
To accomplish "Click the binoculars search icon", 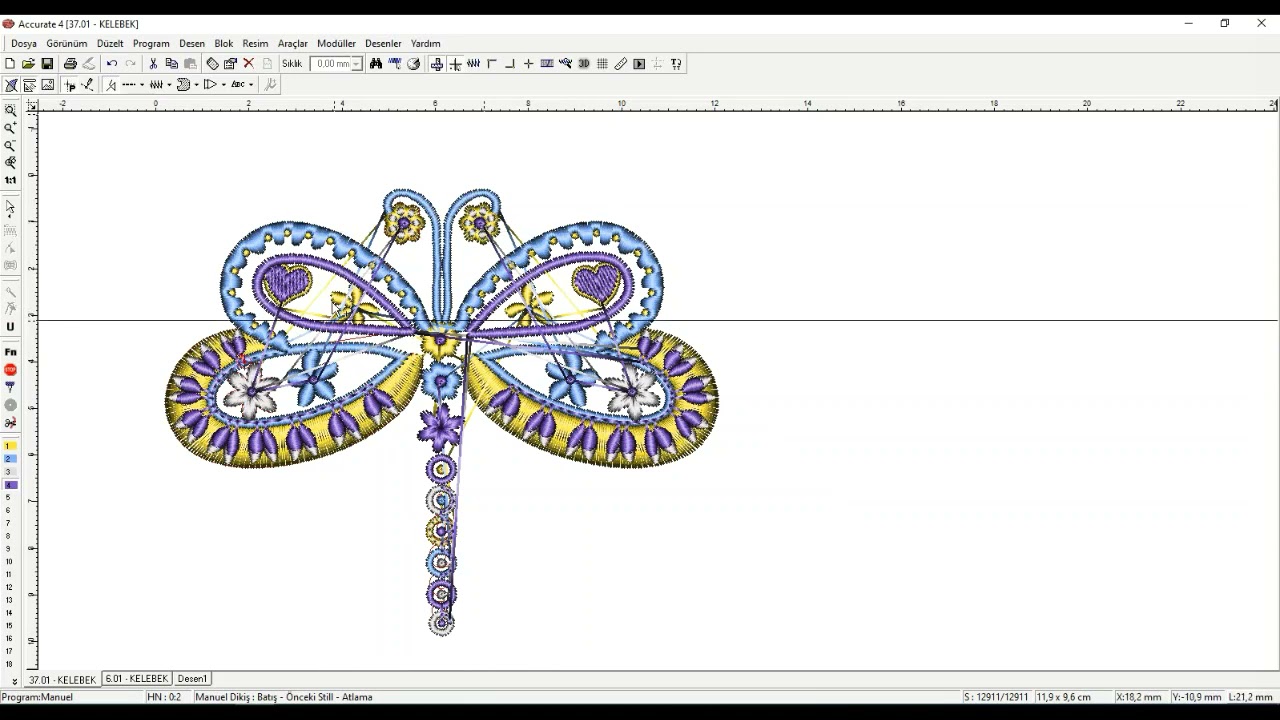I will pos(376,64).
